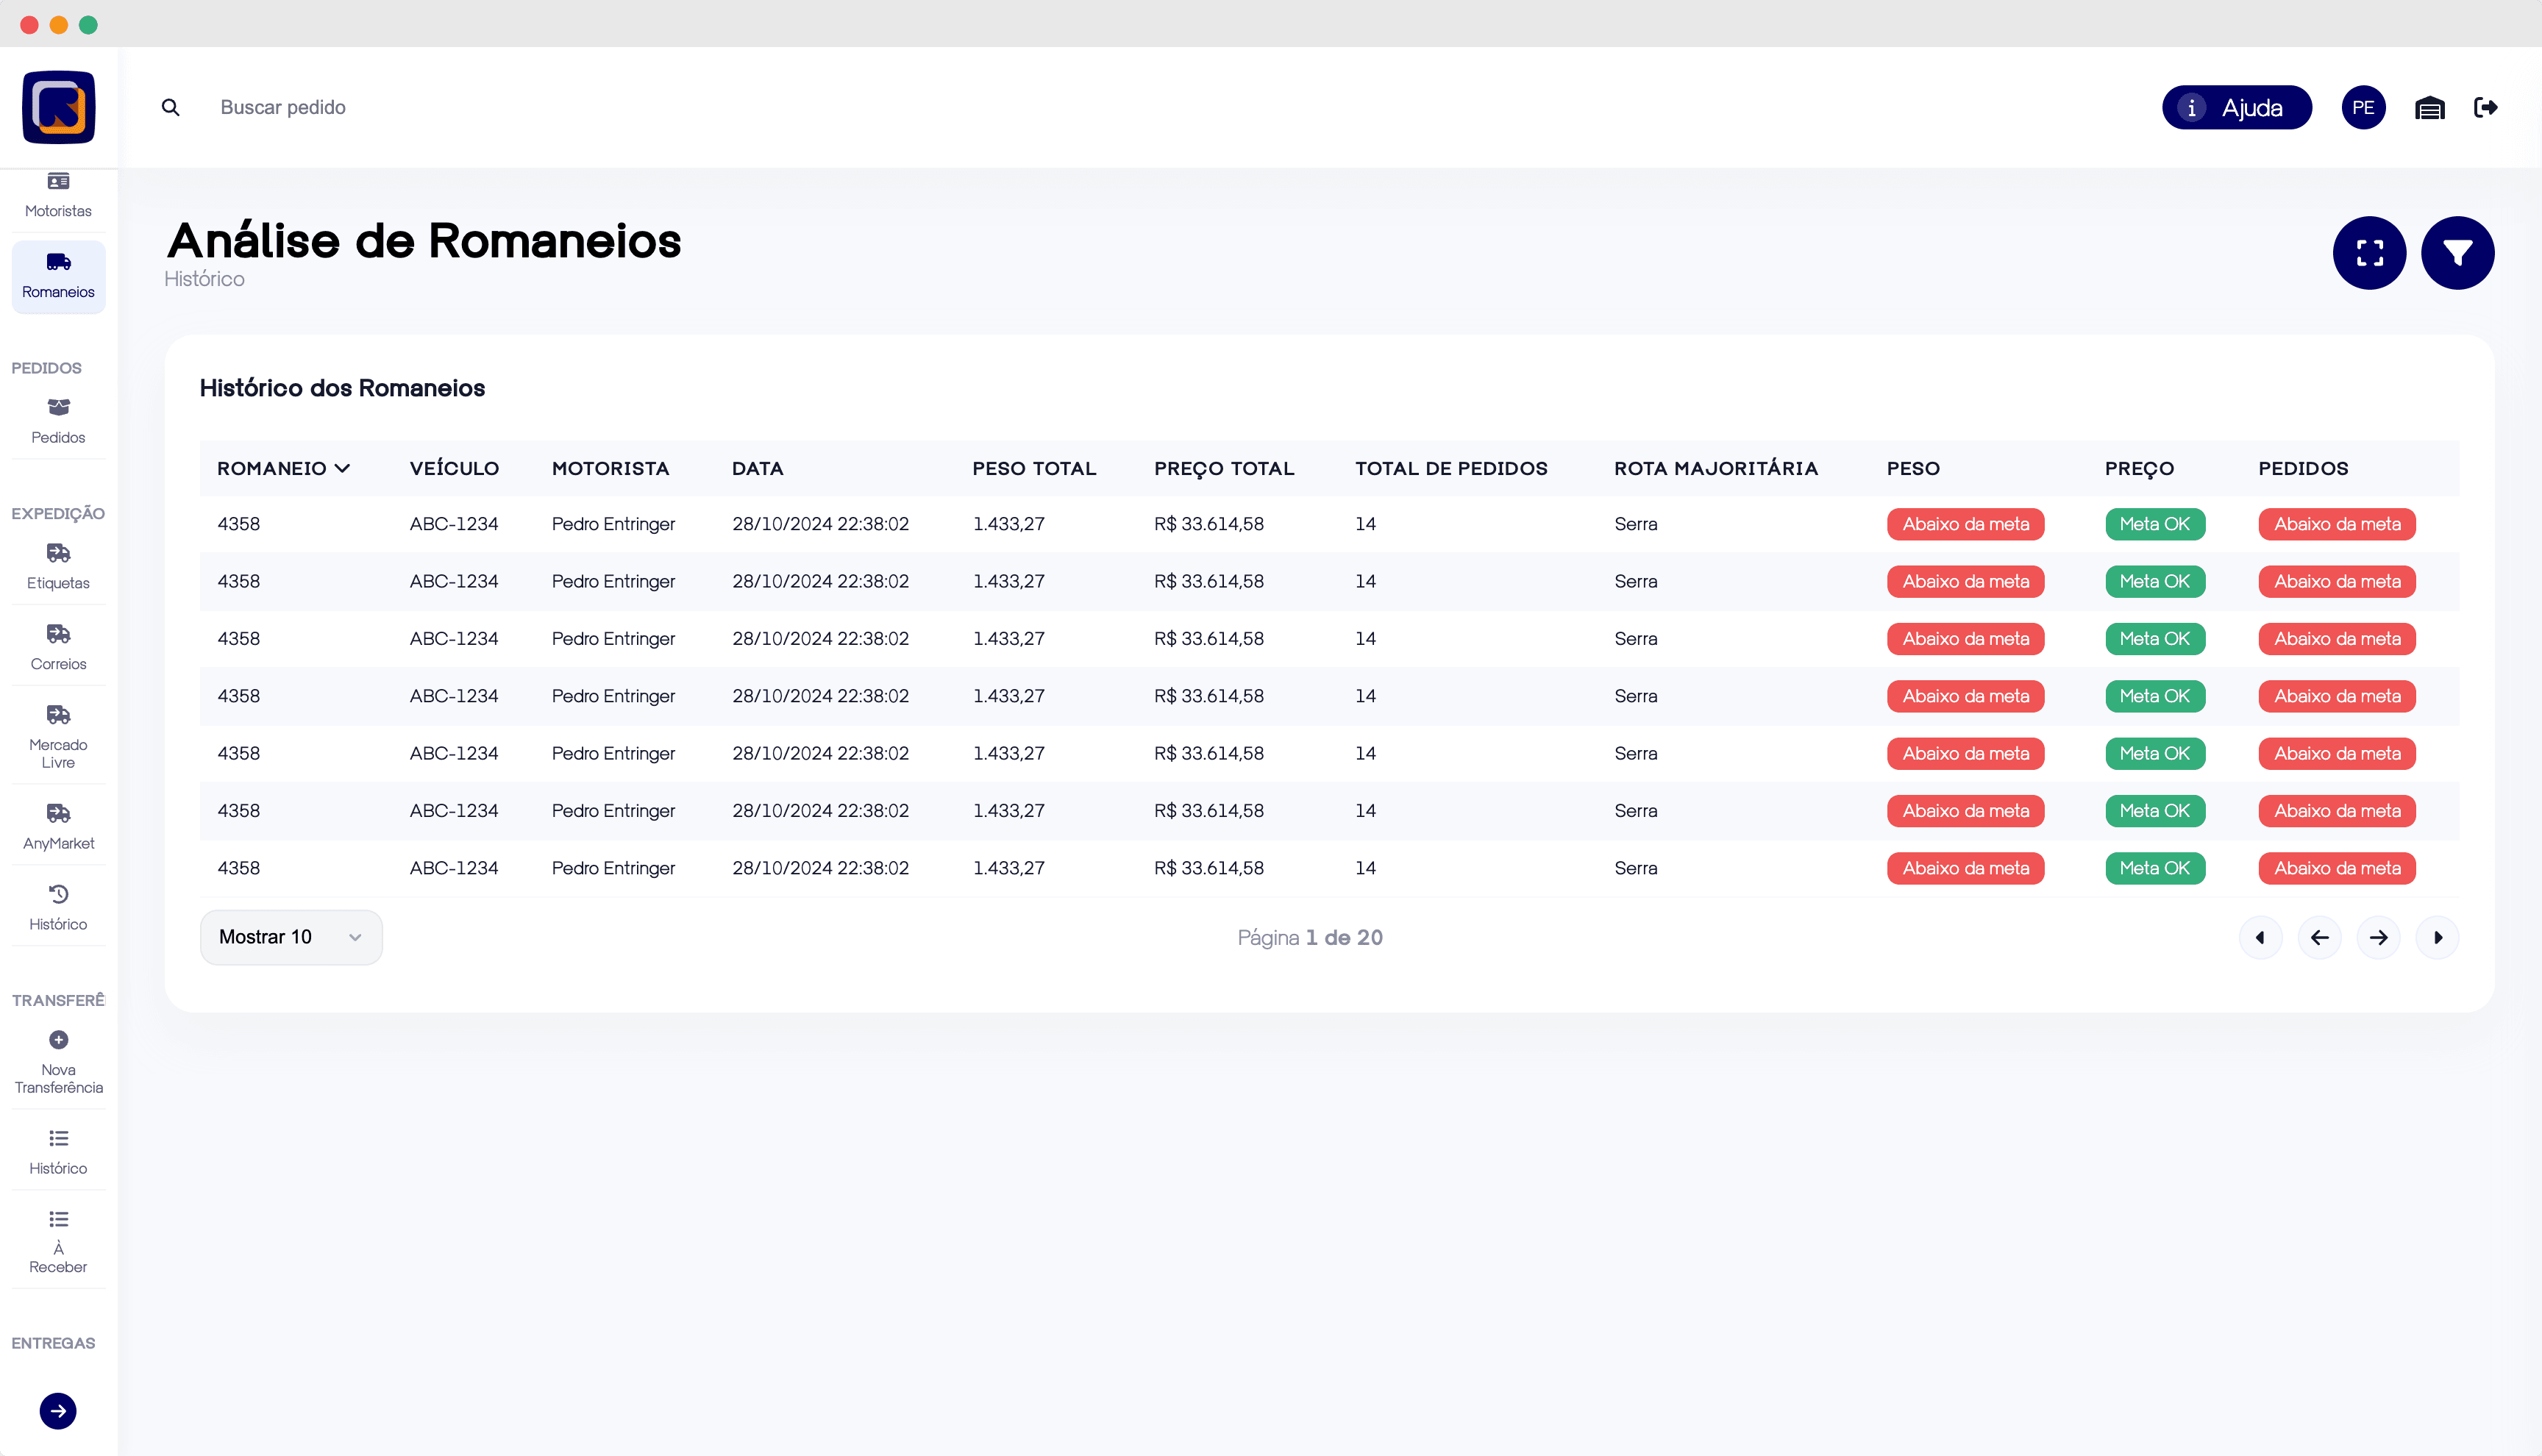Open the Mostrar 10 rows dropdown
2542x1456 pixels.
tap(290, 937)
